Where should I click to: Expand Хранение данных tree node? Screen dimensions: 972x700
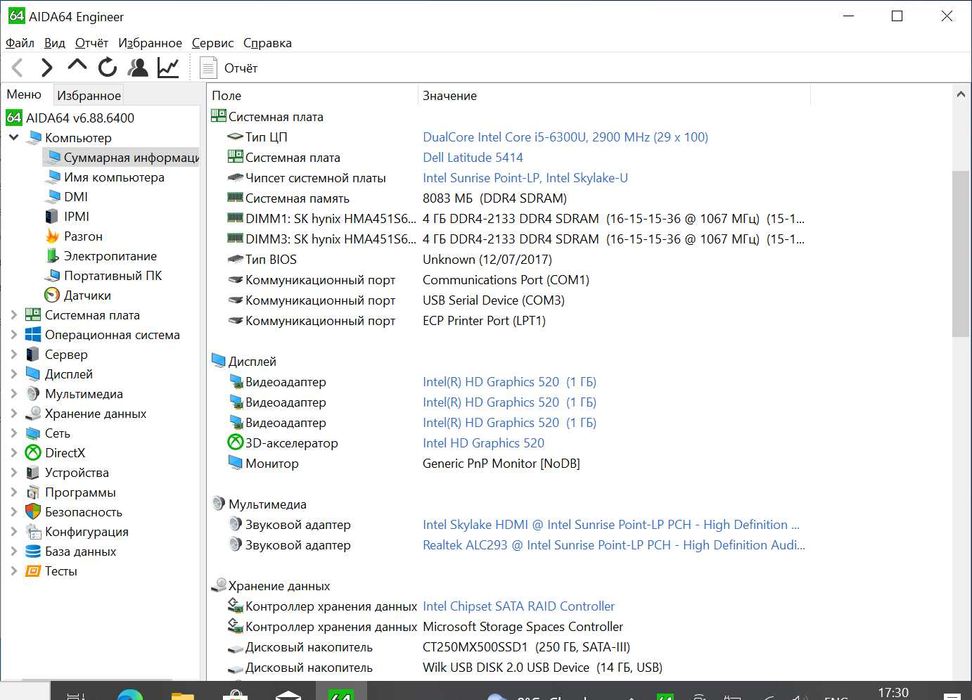coord(14,414)
